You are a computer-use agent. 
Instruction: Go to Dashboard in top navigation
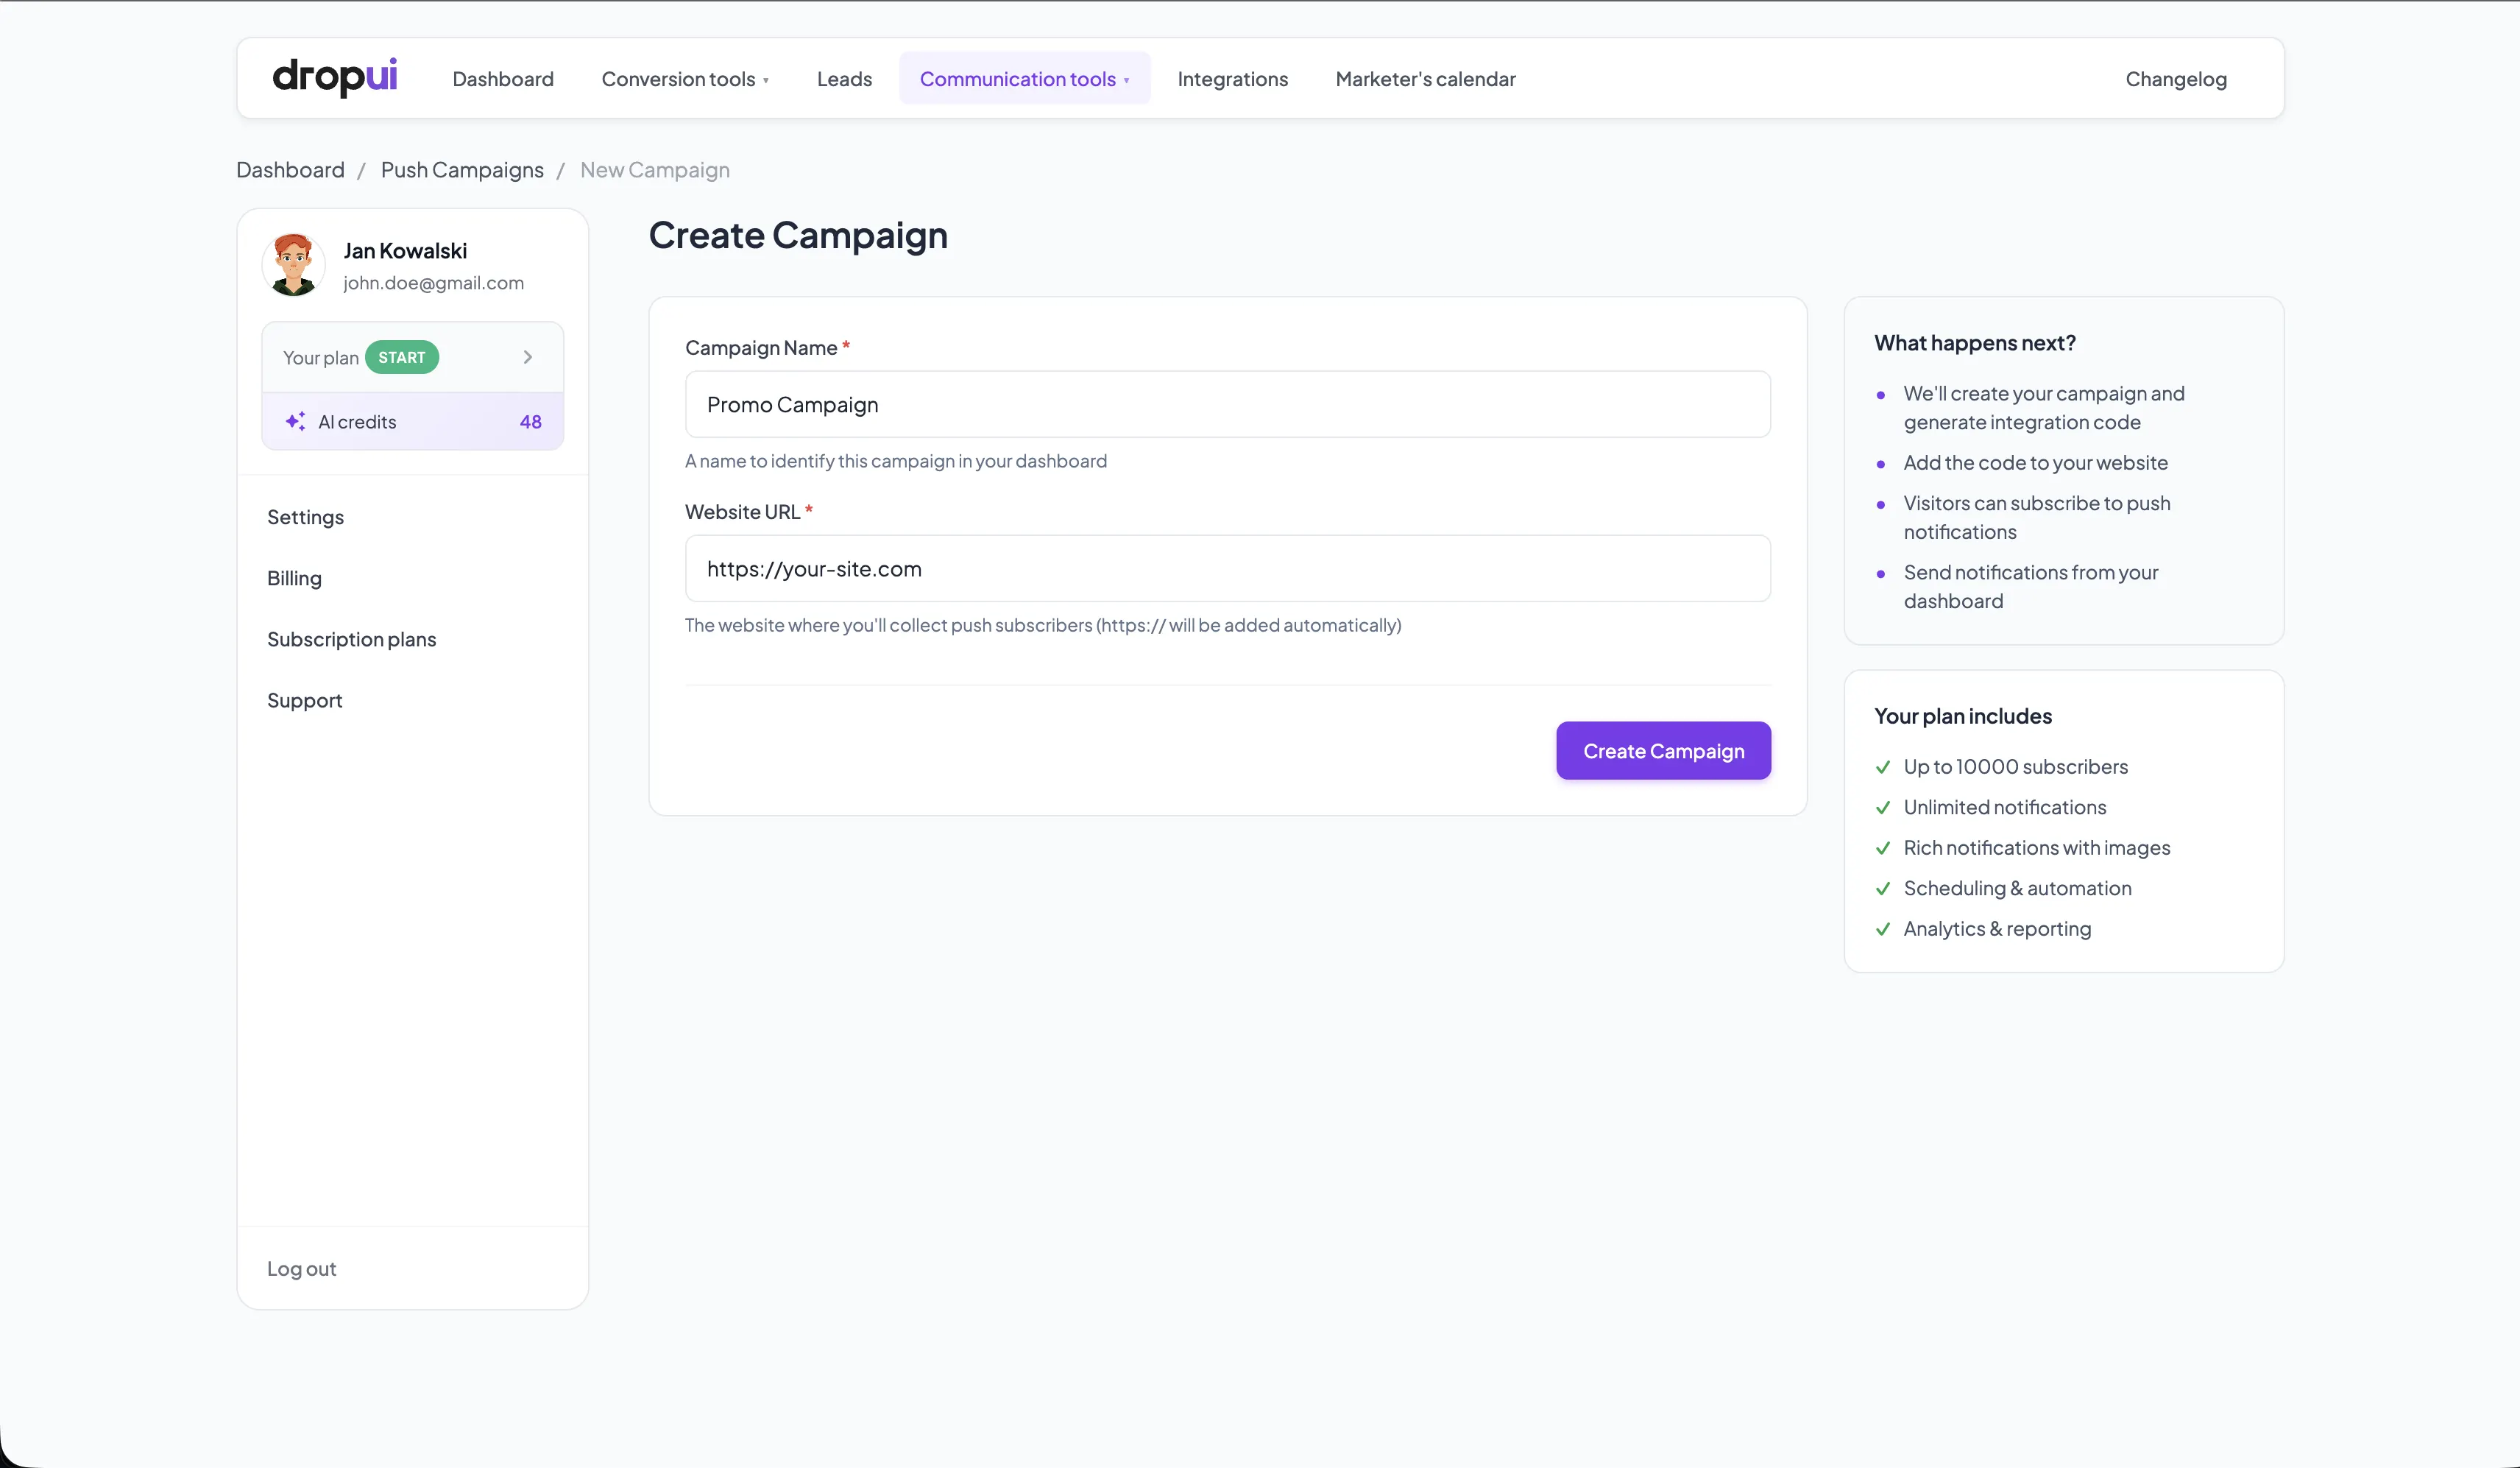(503, 79)
